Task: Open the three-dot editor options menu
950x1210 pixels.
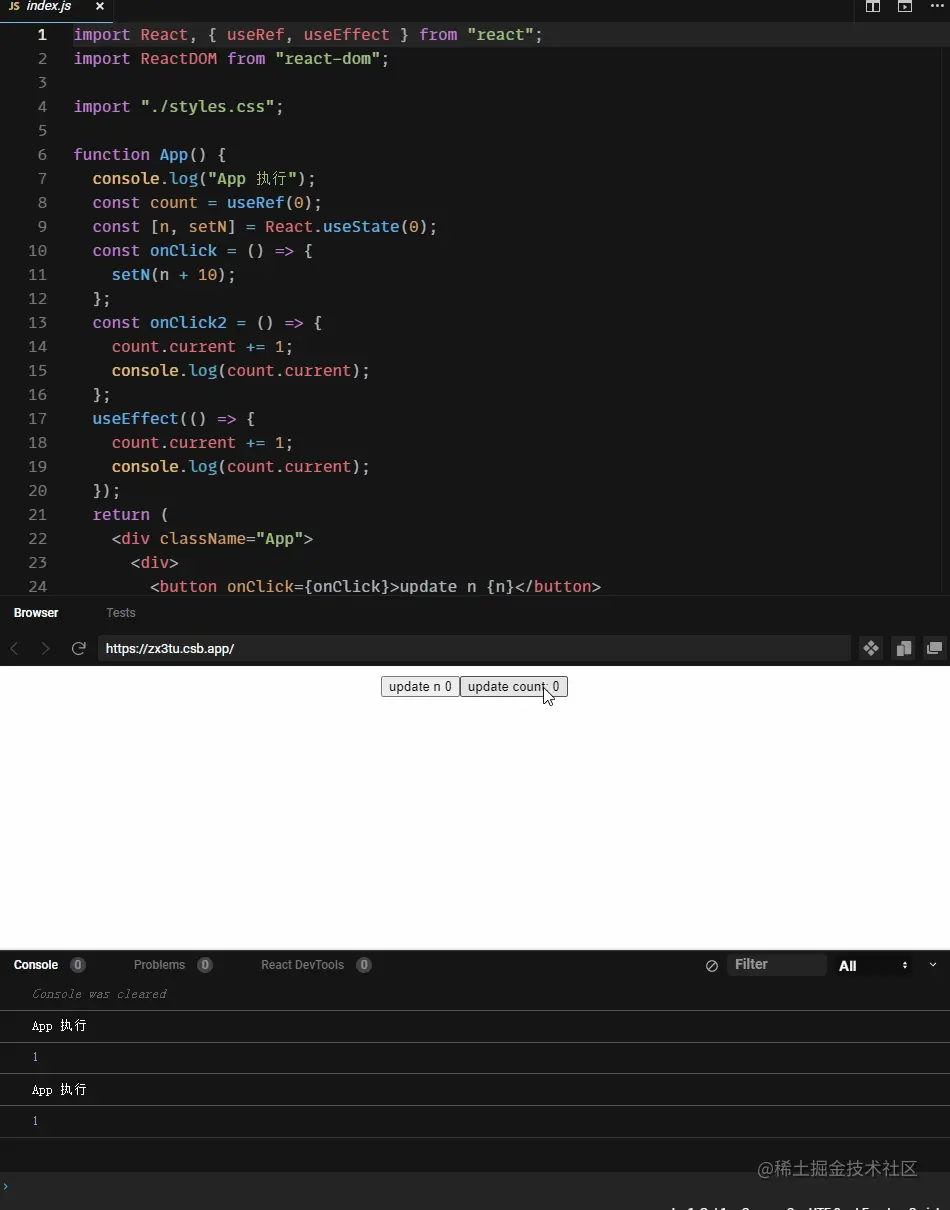Action: tap(938, 7)
